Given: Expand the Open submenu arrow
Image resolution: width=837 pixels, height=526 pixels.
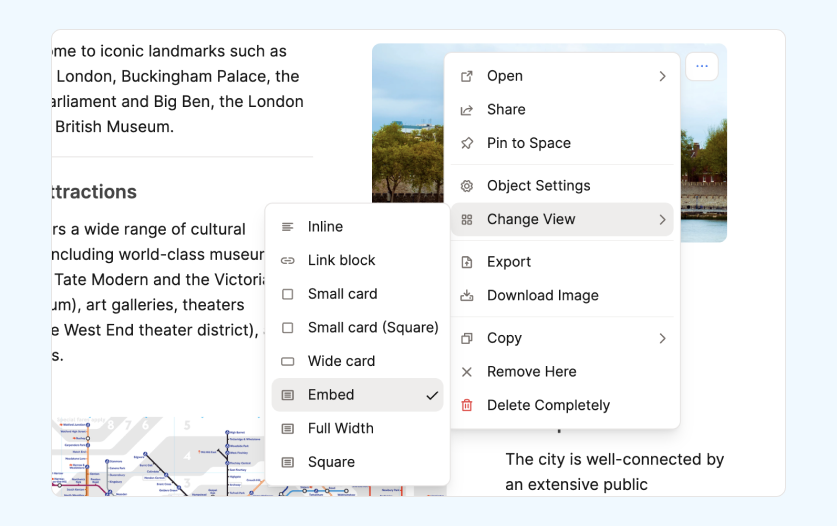Looking at the screenshot, I should pyautogui.click(x=662, y=76).
